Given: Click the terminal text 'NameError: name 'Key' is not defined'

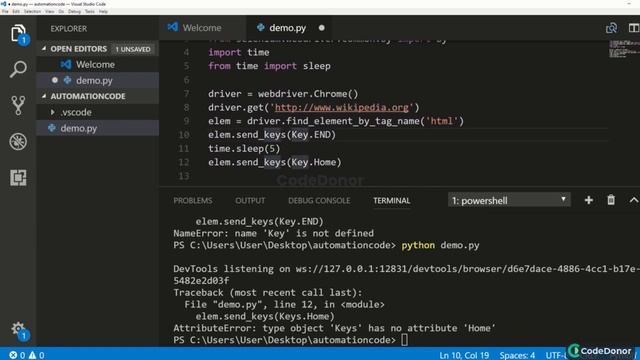Looking at the screenshot, I should tap(273, 233).
